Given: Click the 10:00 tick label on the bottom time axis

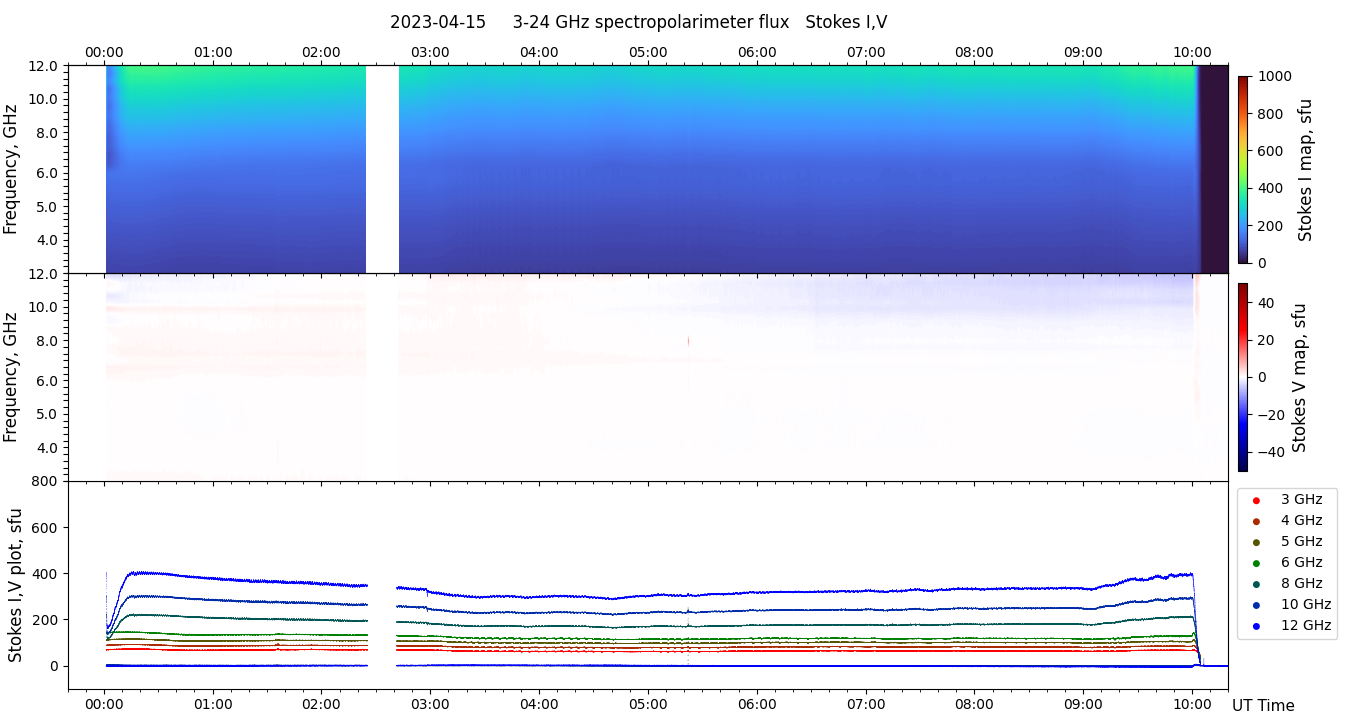Looking at the screenshot, I should click(1192, 704).
